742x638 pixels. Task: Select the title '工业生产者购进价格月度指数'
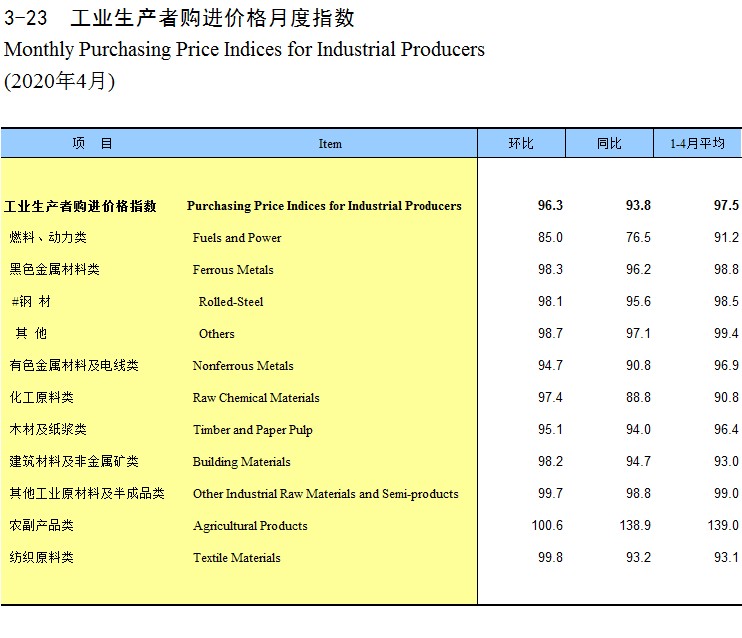212,18
